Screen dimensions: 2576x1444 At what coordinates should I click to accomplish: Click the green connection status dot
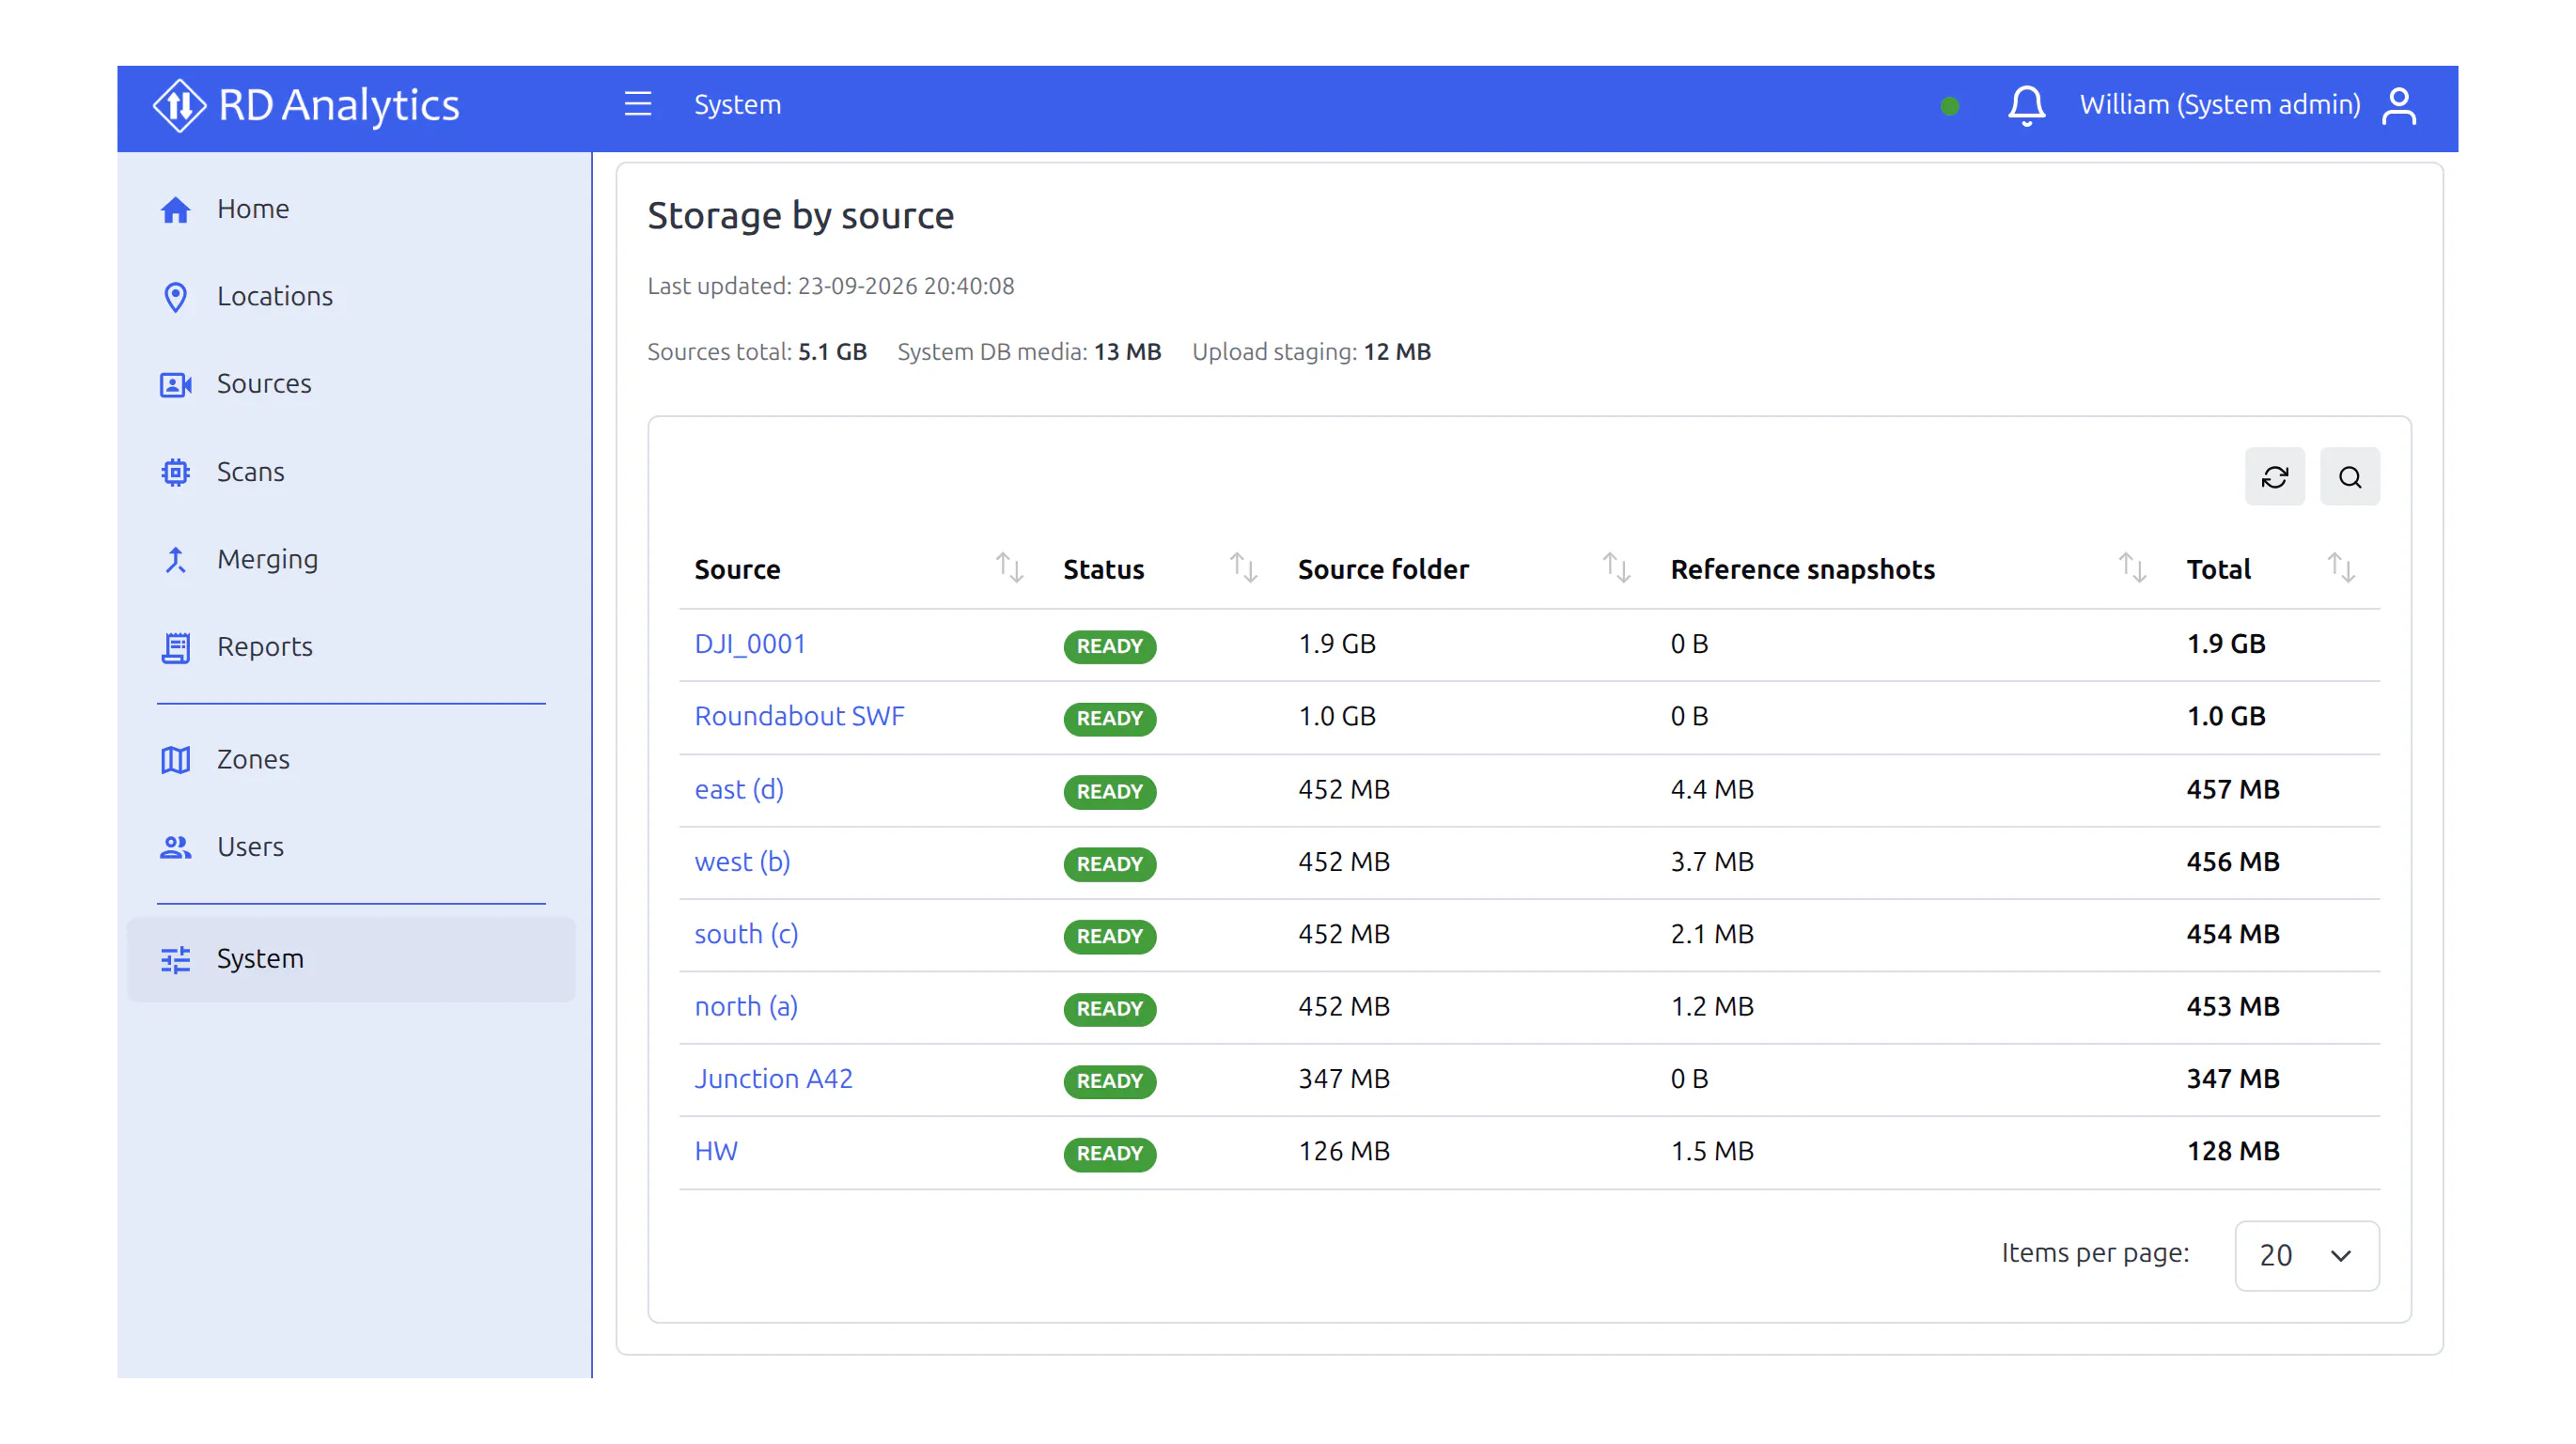pyautogui.click(x=1949, y=106)
